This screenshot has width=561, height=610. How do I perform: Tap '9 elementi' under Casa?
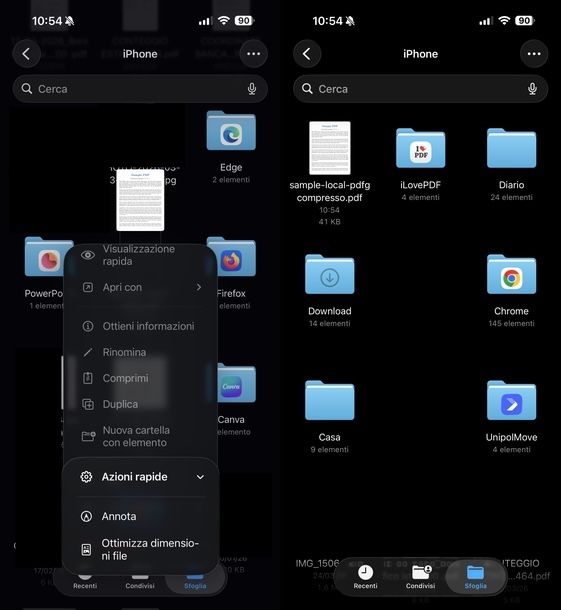(x=330, y=450)
